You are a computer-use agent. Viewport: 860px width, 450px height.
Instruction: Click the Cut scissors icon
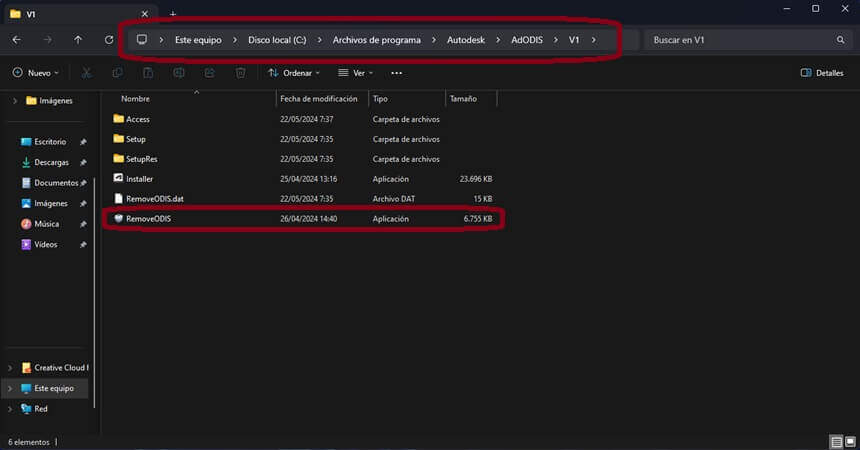(x=86, y=72)
